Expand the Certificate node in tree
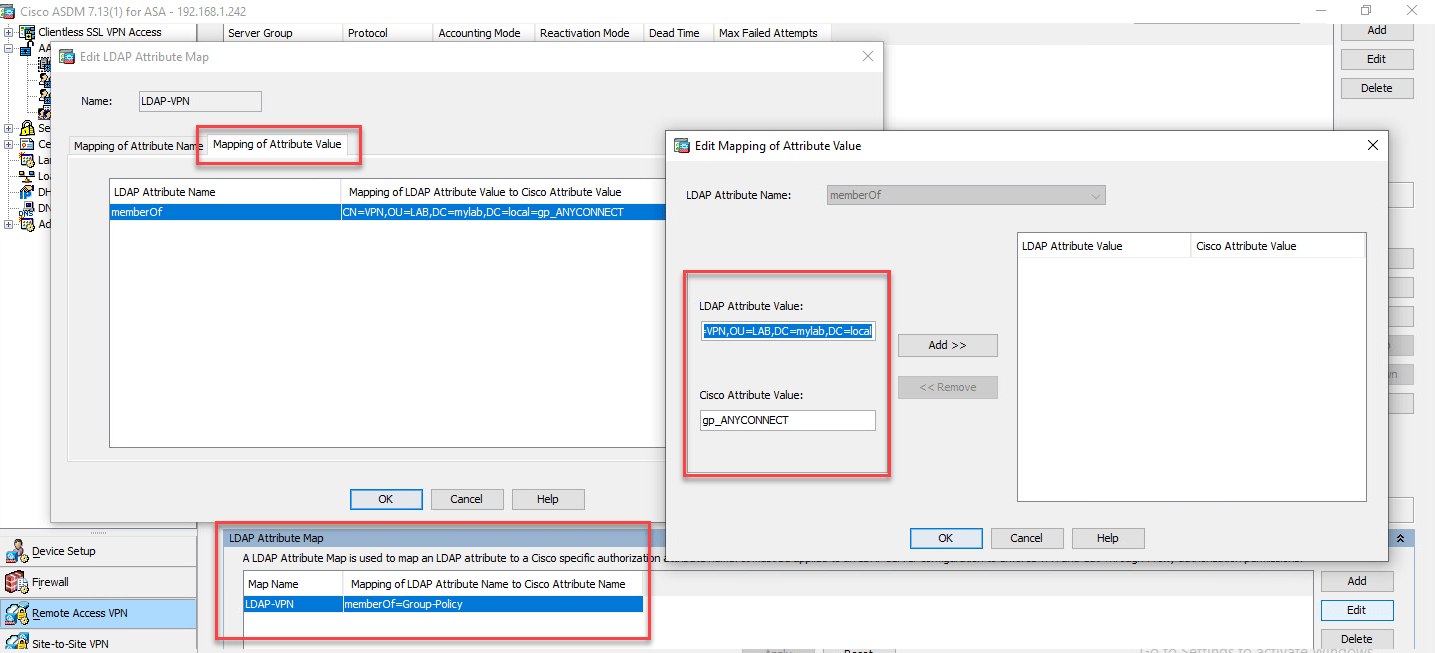This screenshot has height=653, width=1435. tap(8, 144)
